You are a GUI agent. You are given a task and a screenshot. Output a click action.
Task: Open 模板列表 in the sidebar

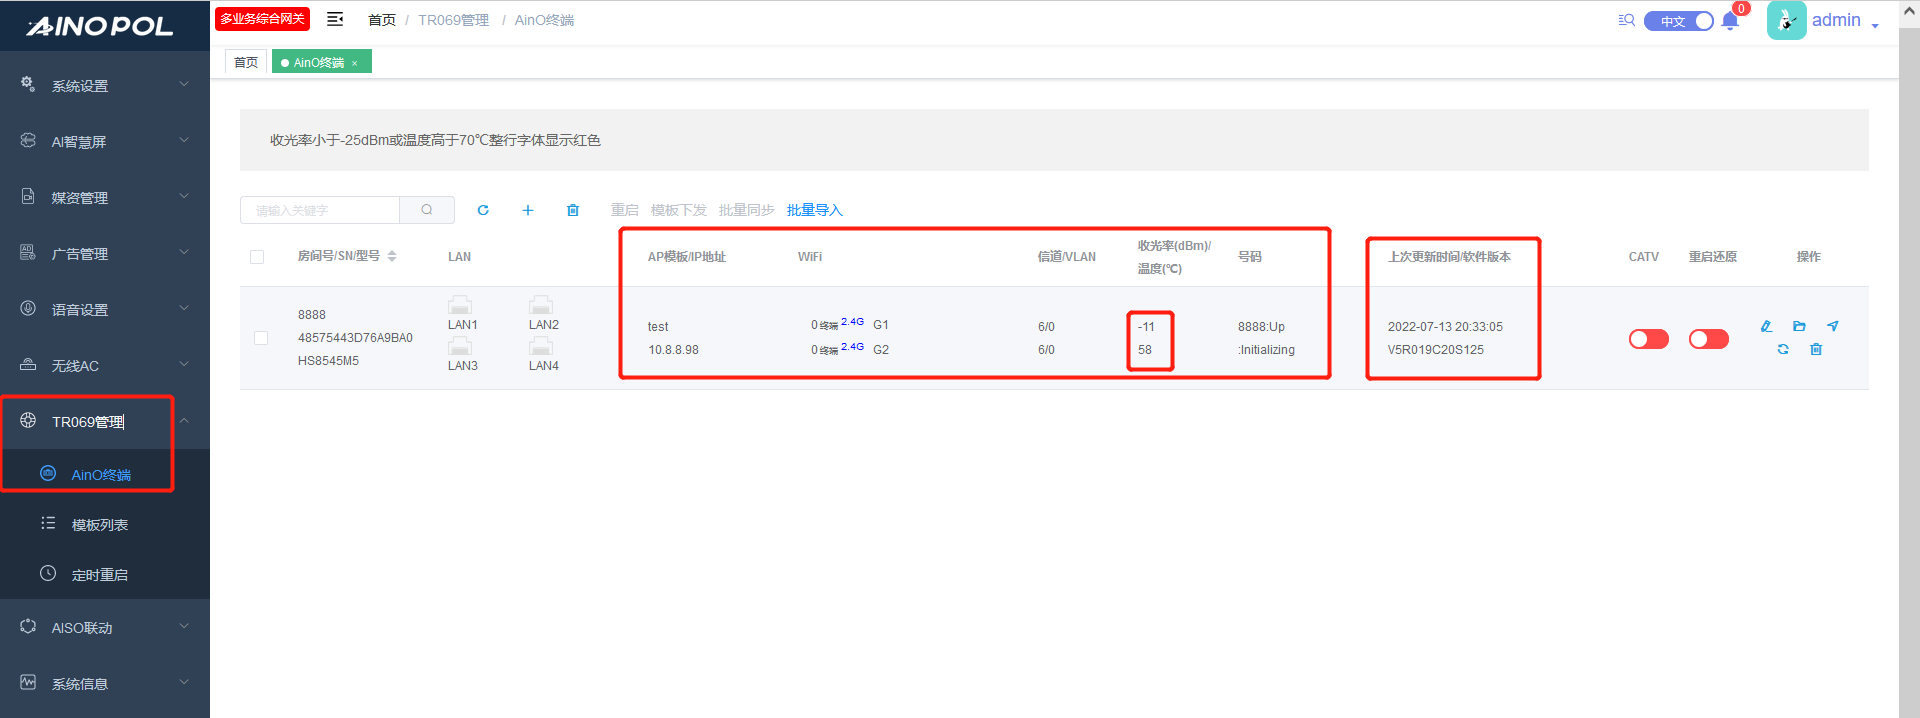pyautogui.click(x=99, y=525)
